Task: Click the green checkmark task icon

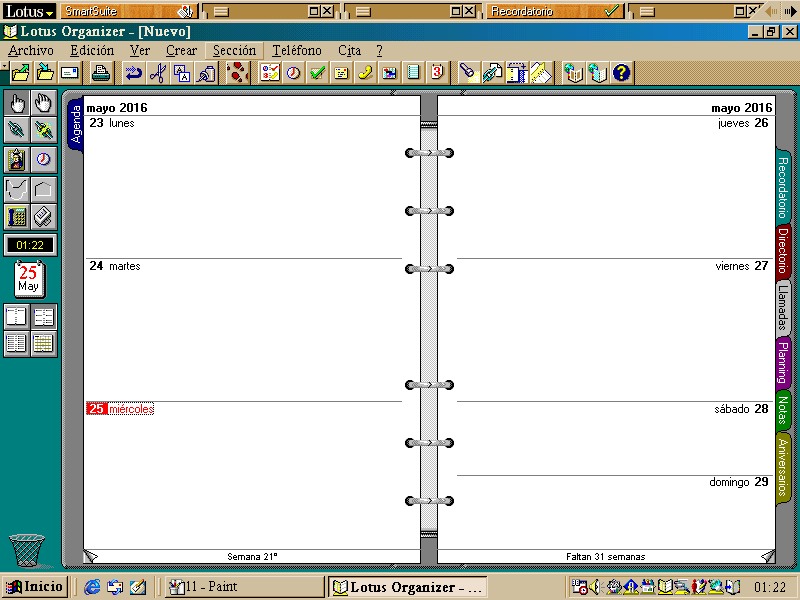Action: [317, 72]
